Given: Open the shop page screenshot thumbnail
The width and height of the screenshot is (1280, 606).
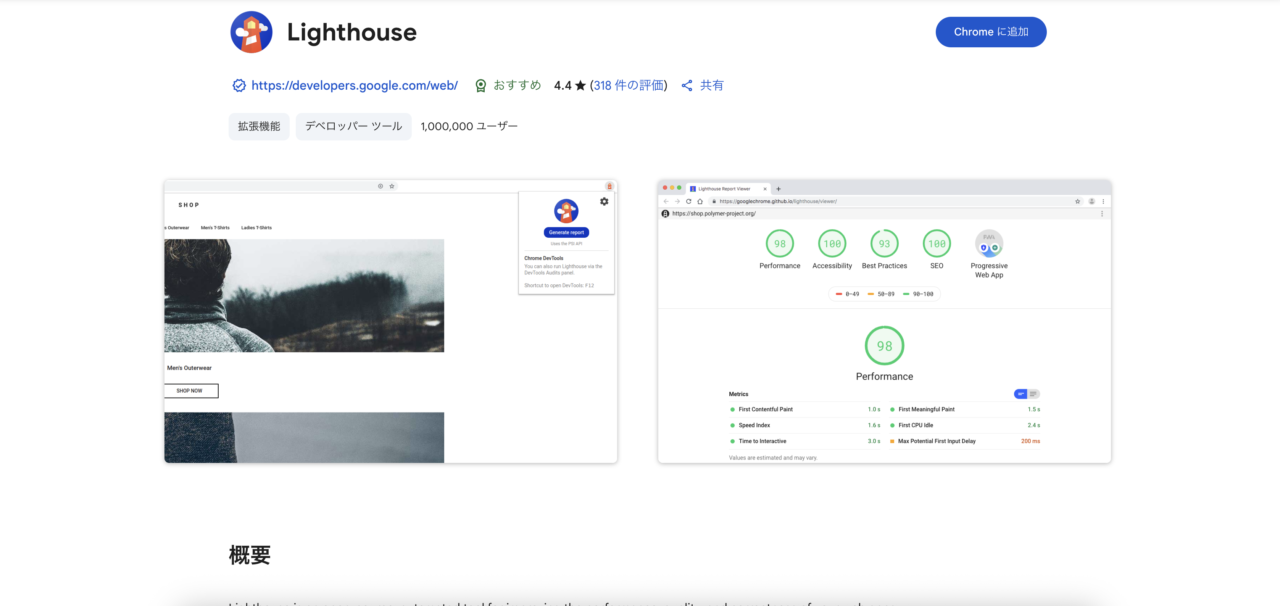Looking at the screenshot, I should tap(391, 321).
